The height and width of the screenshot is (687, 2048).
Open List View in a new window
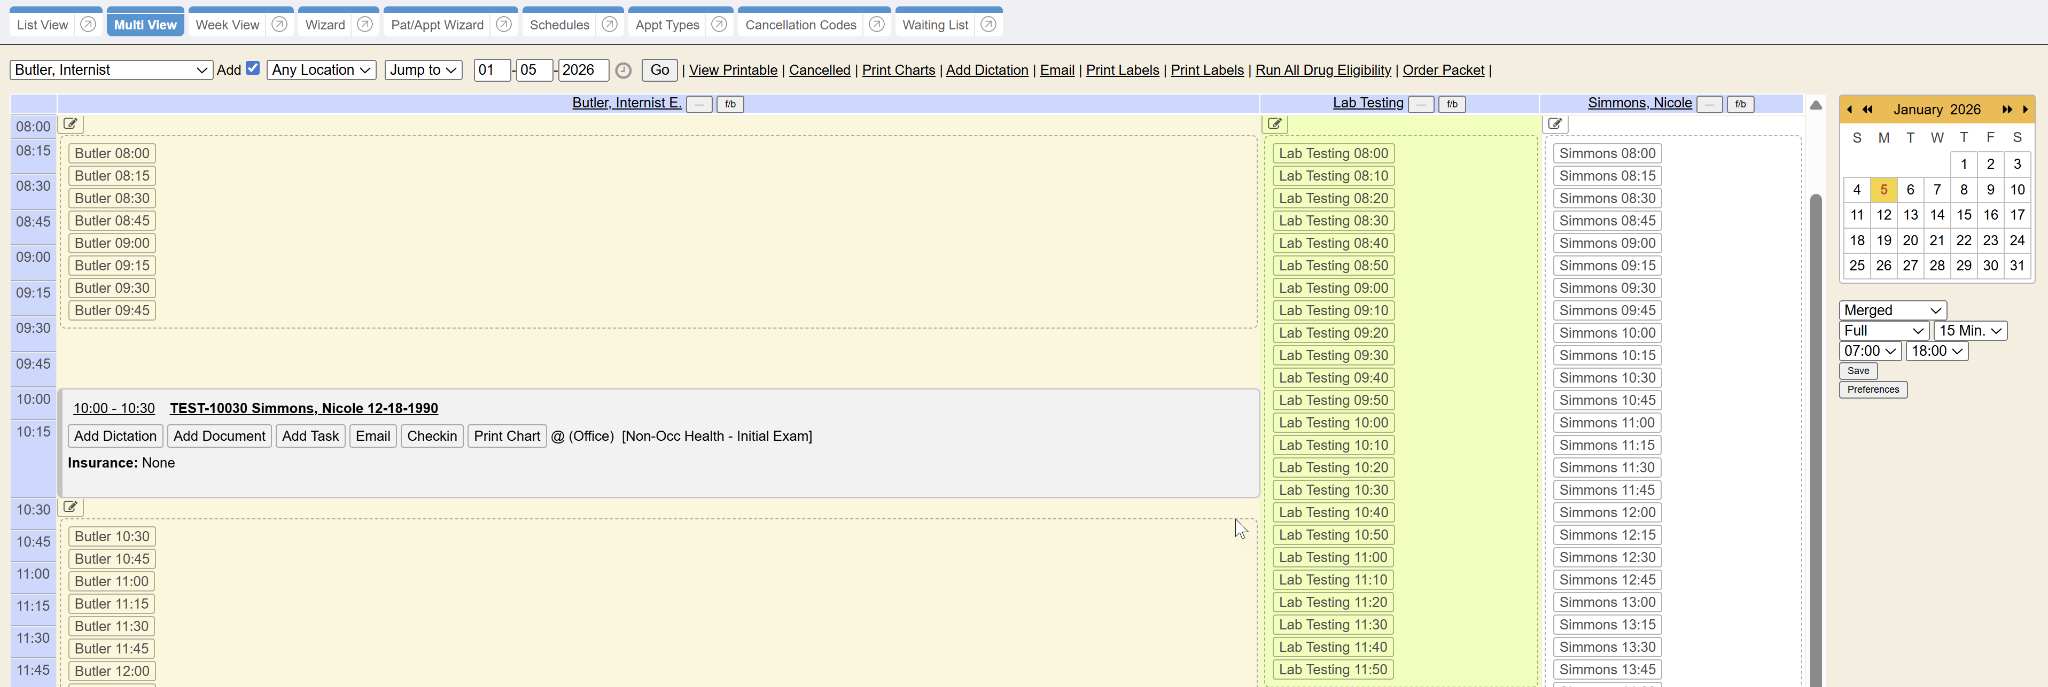click(88, 25)
